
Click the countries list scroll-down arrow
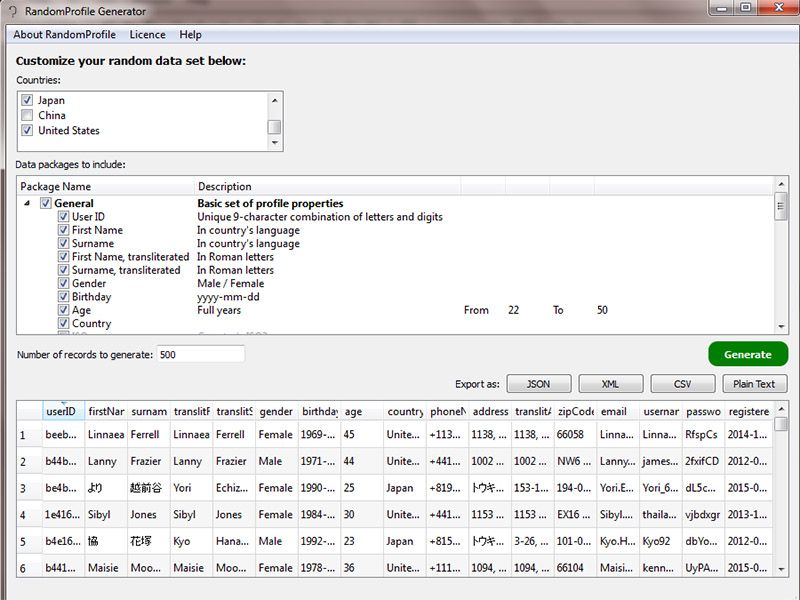coord(274,143)
